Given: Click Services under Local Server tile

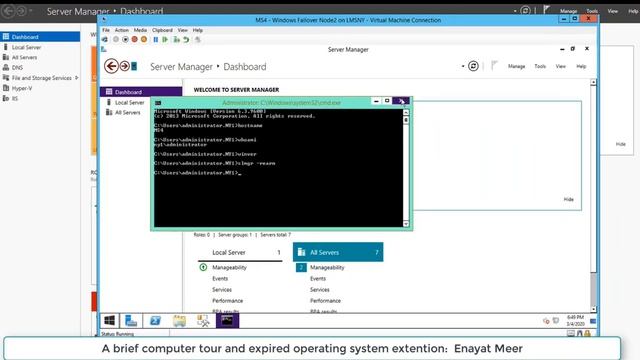Looking at the screenshot, I should point(222,289).
